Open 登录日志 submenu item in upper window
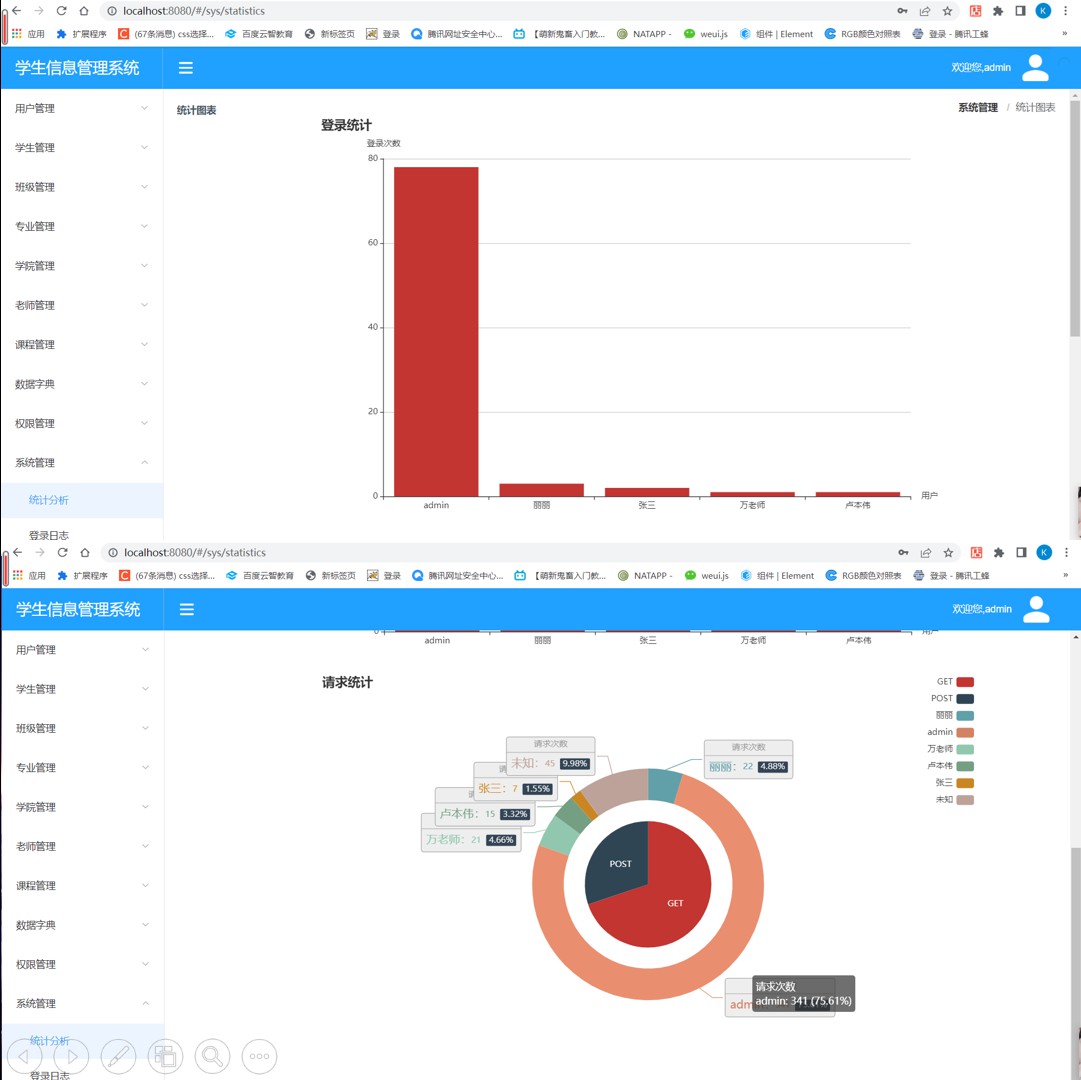 (x=82, y=535)
